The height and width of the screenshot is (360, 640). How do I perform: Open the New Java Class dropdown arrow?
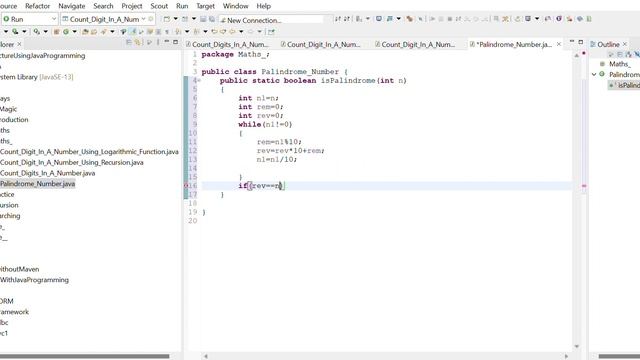tap(74, 31)
